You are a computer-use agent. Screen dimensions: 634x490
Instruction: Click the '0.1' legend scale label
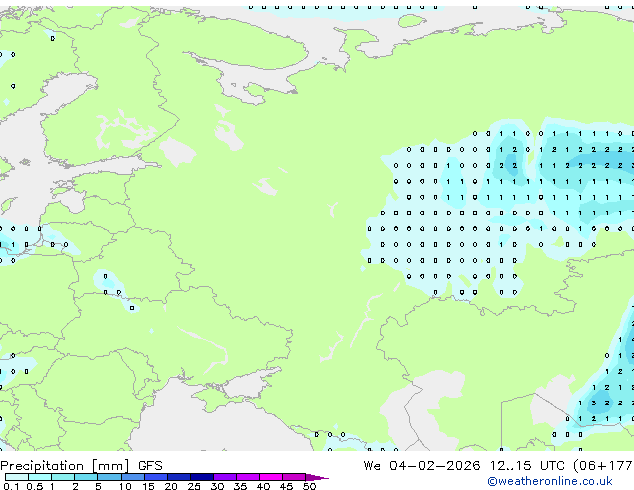[11, 486]
